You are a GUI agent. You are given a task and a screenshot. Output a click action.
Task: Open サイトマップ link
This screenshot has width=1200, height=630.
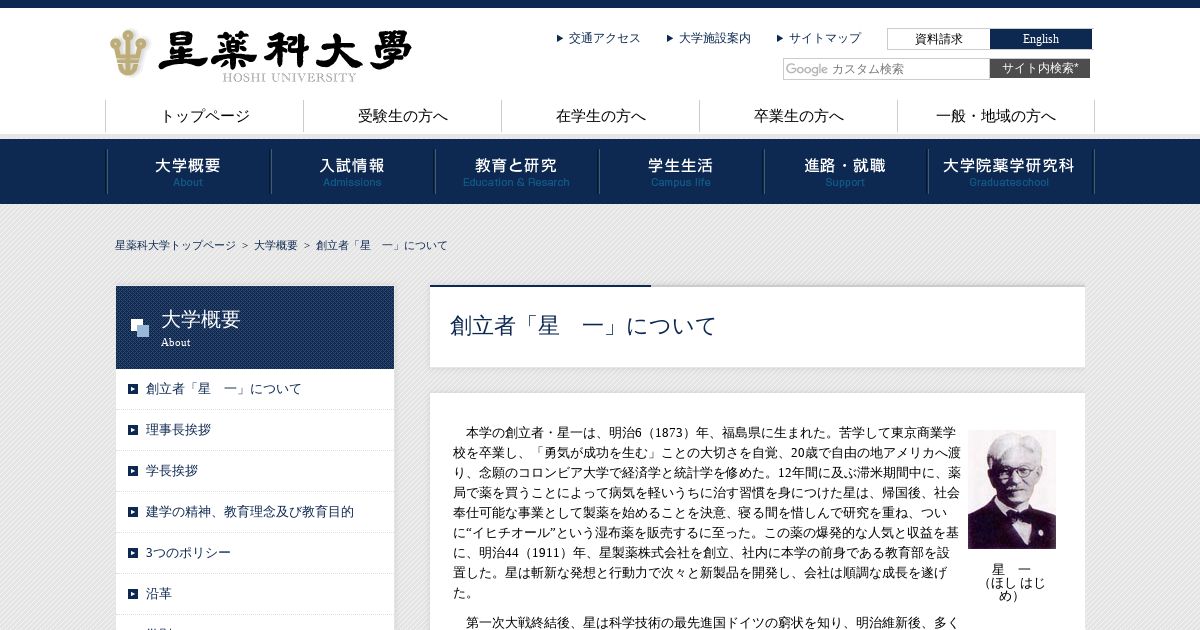[x=824, y=39]
